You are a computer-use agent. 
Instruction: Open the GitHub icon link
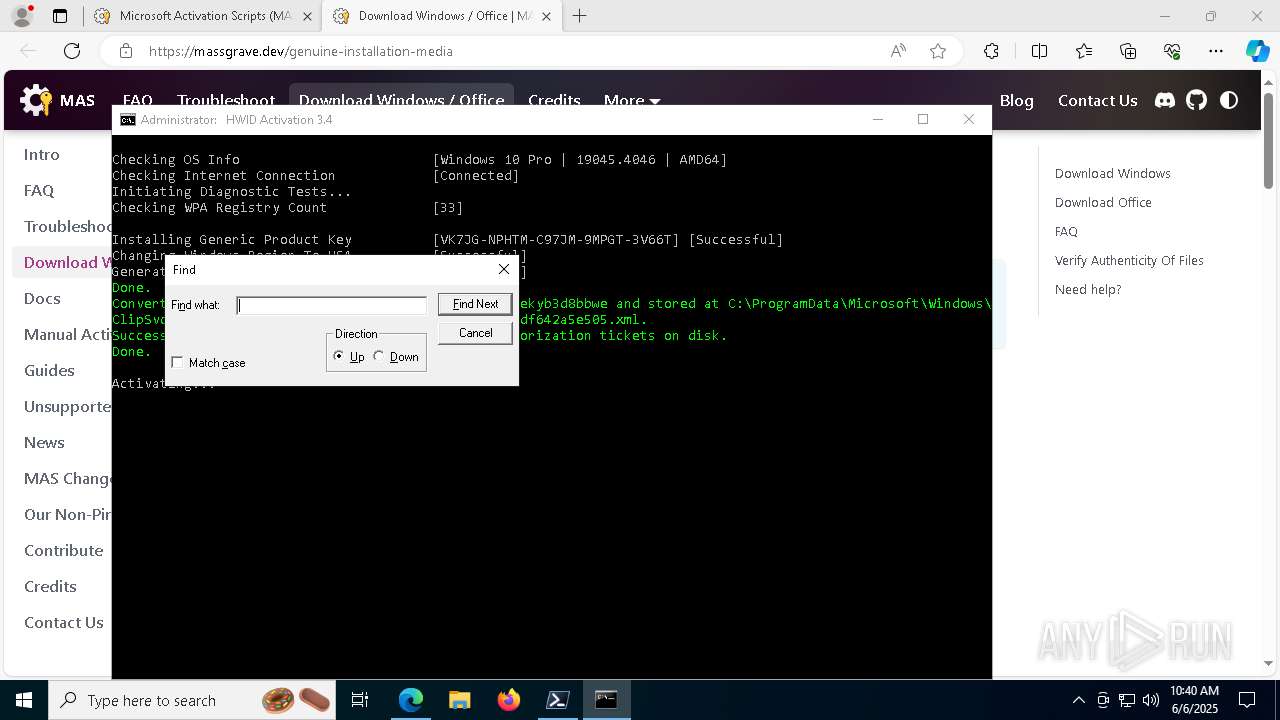point(1197,100)
